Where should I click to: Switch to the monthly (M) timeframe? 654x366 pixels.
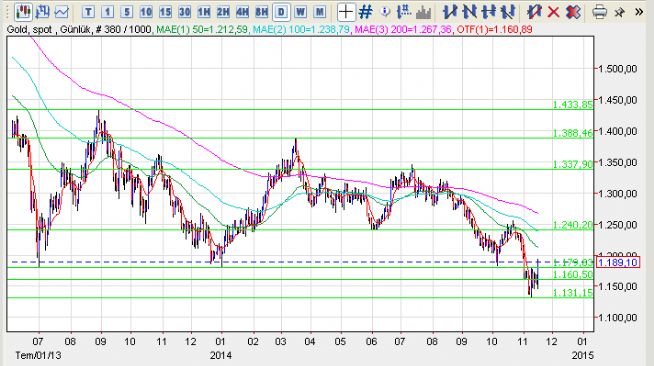tap(319, 12)
